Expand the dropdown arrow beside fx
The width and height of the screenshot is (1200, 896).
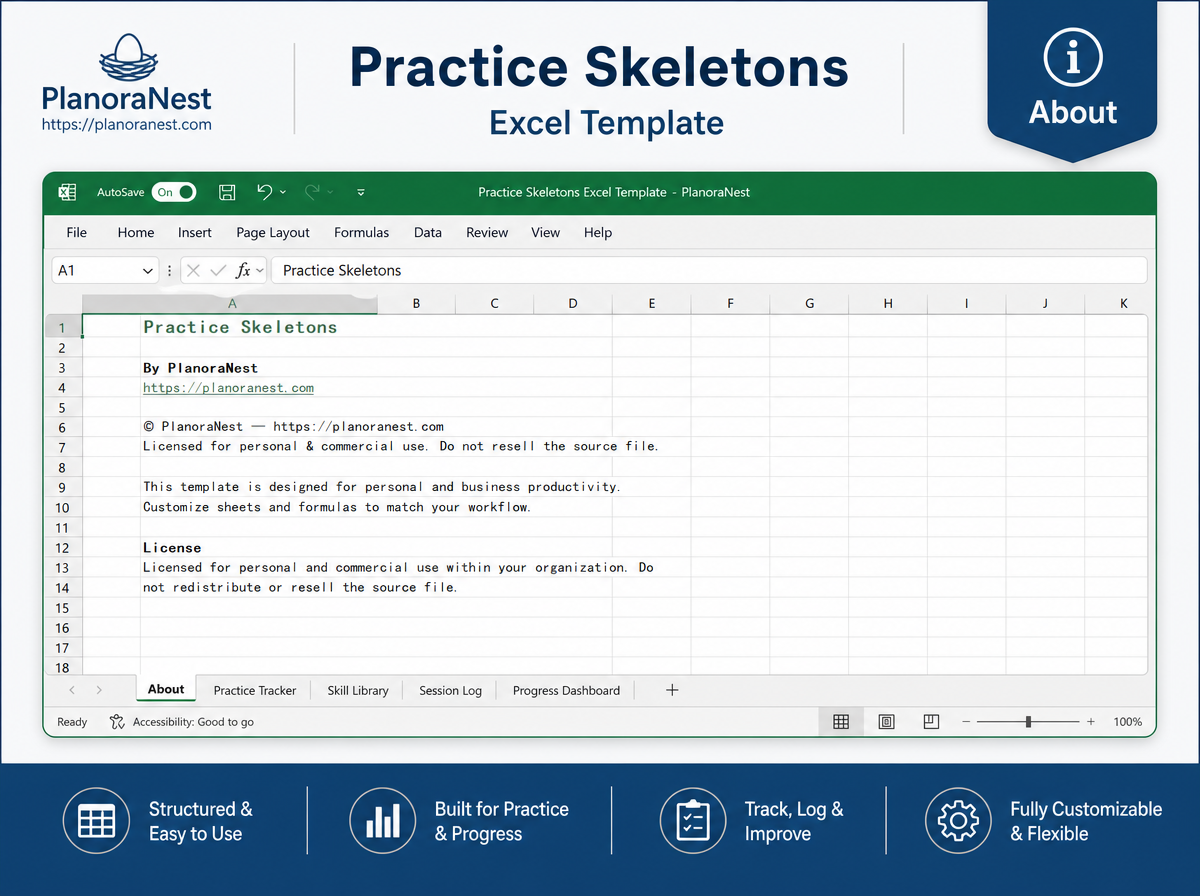click(x=260, y=271)
